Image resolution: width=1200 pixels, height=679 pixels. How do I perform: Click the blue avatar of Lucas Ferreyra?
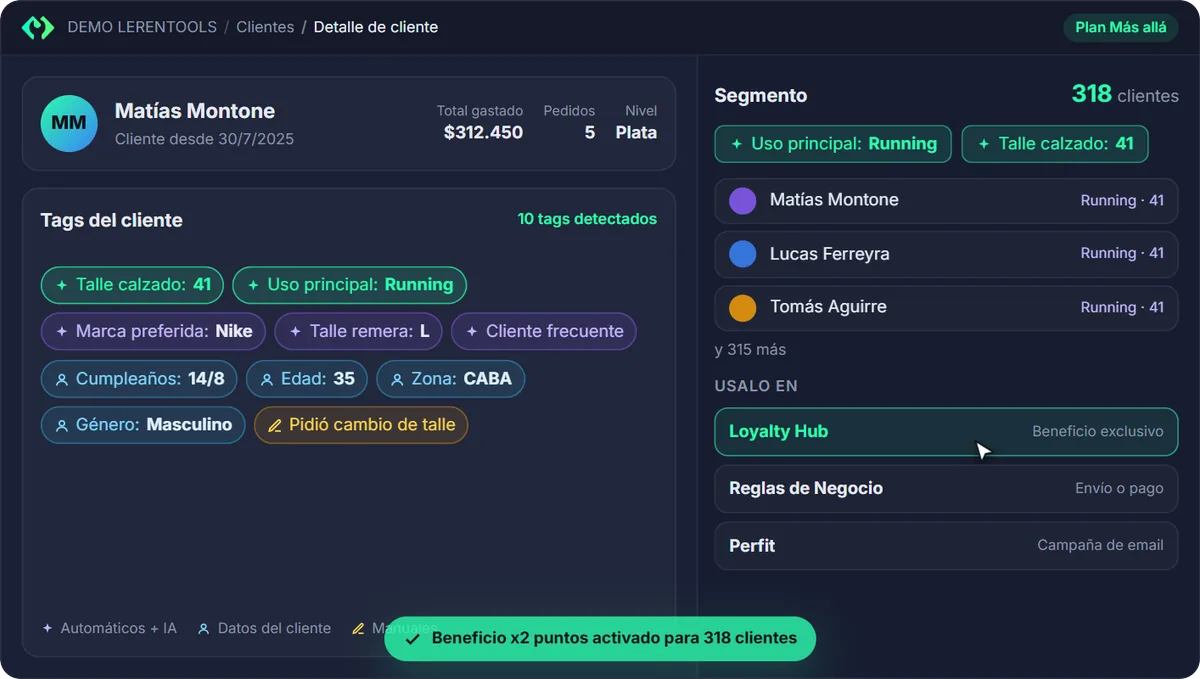743,254
